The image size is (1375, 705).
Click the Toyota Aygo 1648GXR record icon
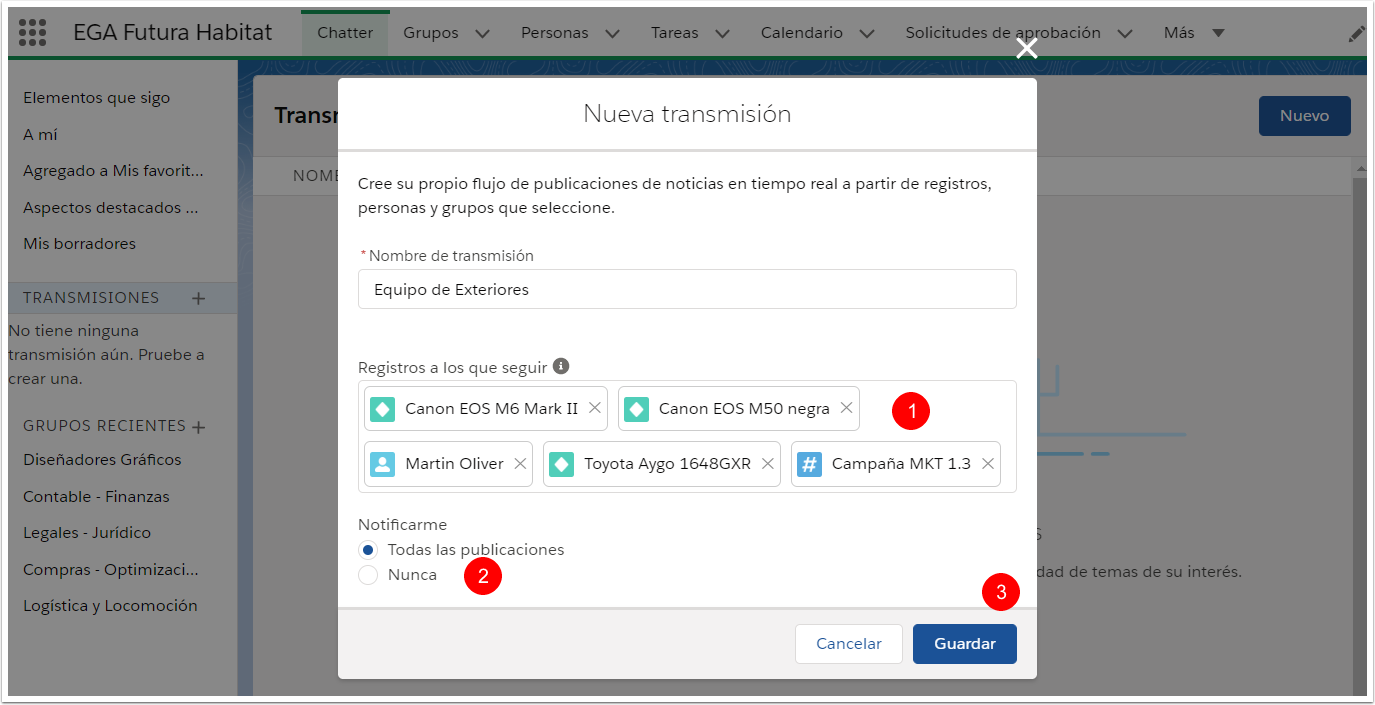point(561,464)
